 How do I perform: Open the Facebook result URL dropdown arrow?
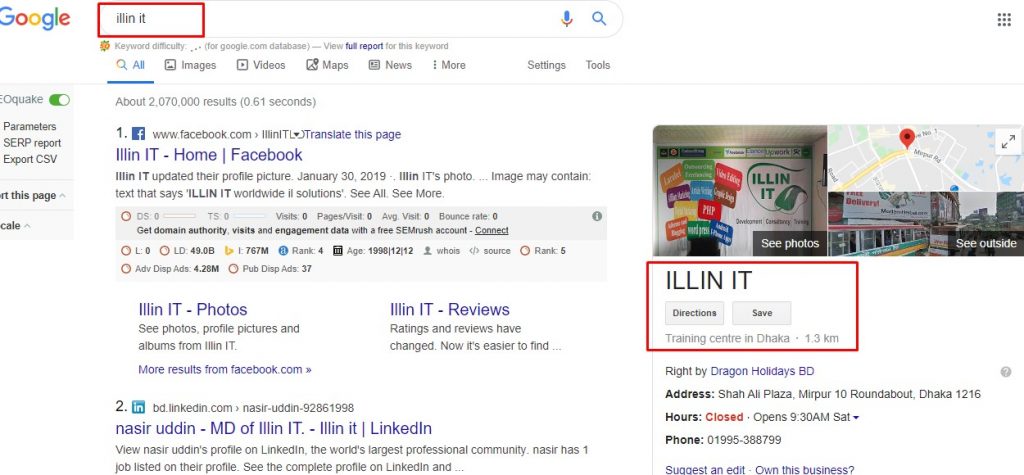[297, 134]
